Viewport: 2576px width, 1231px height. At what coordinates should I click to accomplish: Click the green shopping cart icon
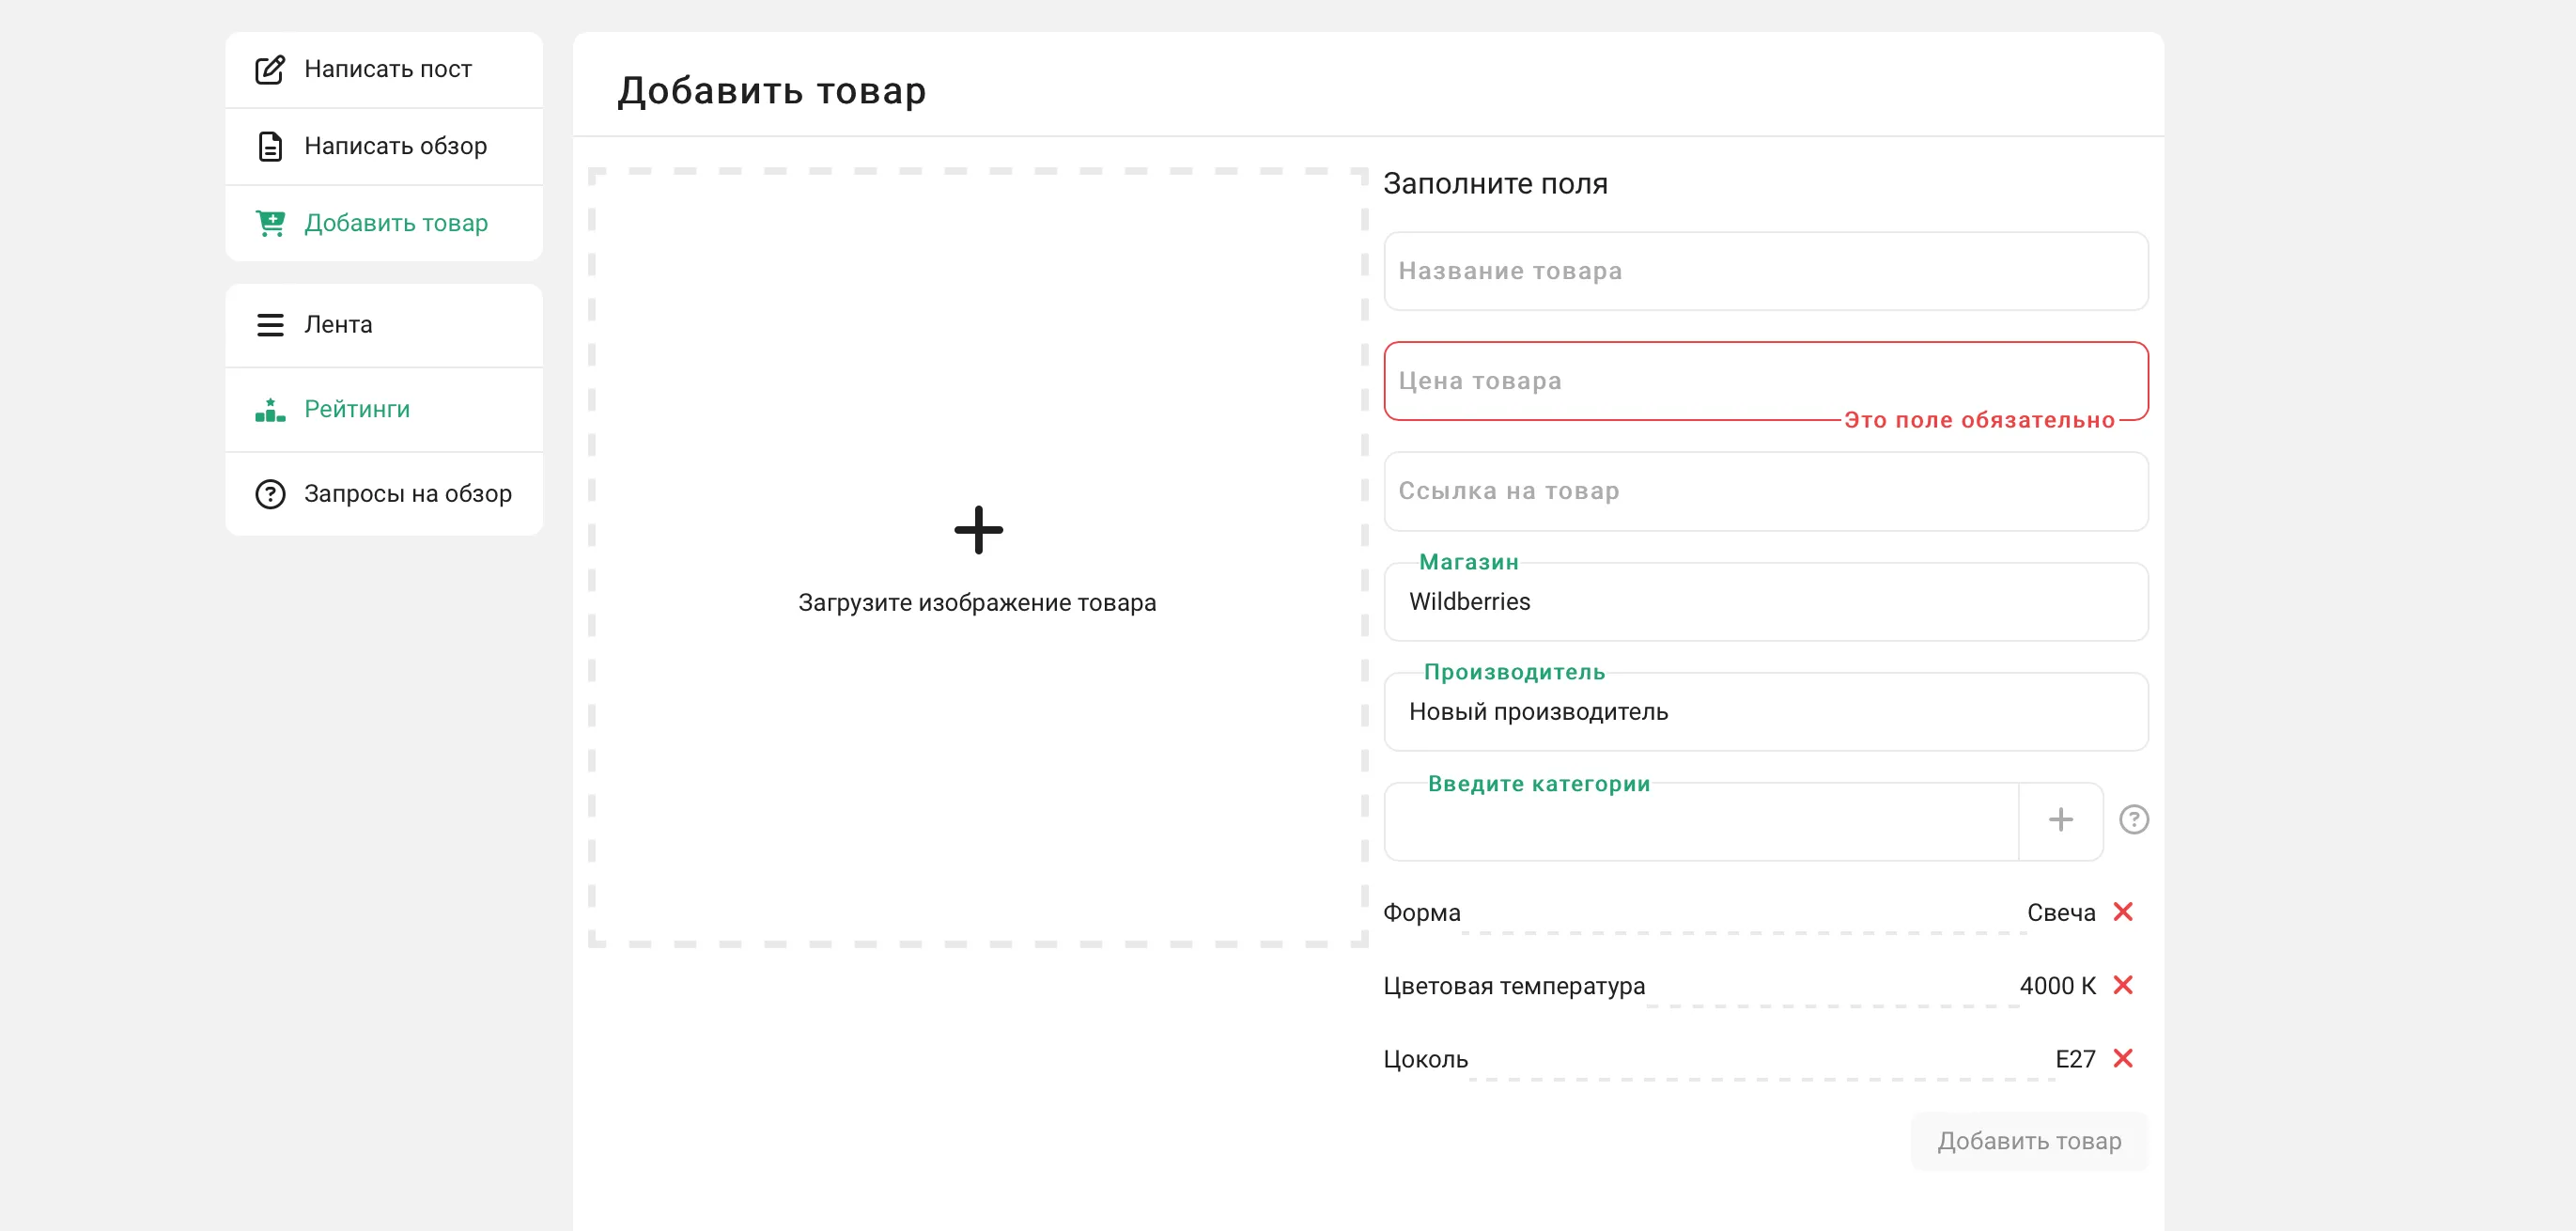270,223
